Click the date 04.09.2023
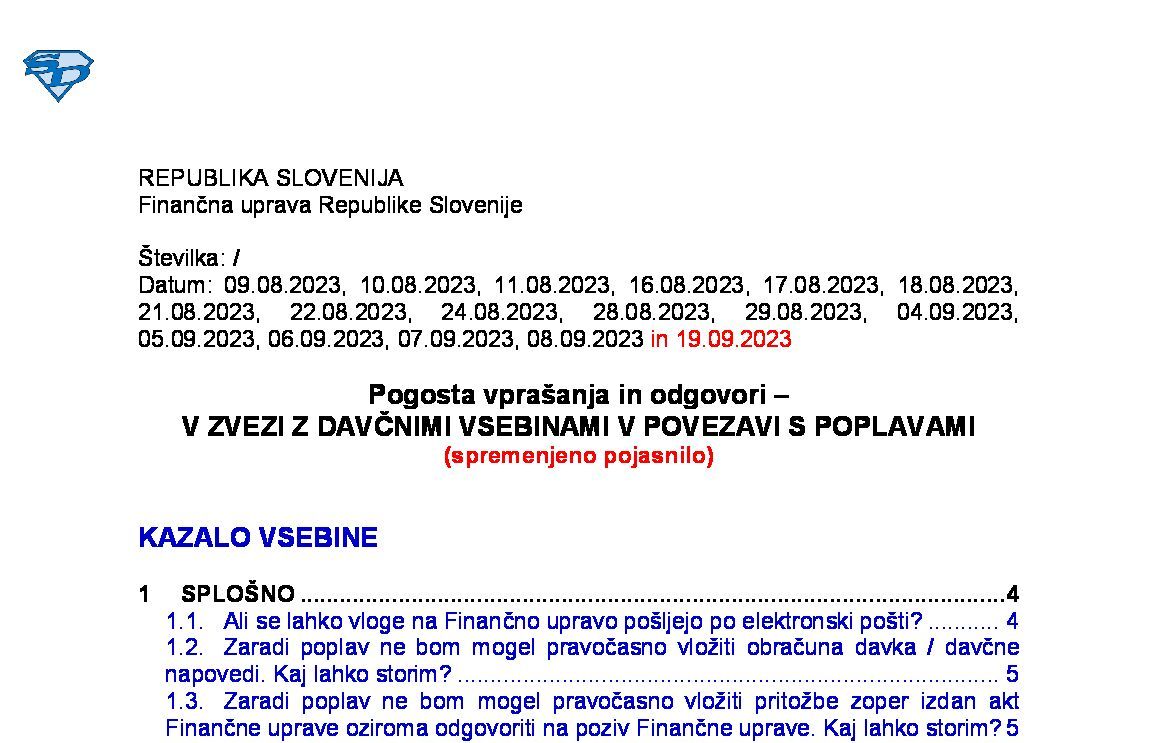The height and width of the screenshot is (743, 1157). pyautogui.click(x=957, y=312)
